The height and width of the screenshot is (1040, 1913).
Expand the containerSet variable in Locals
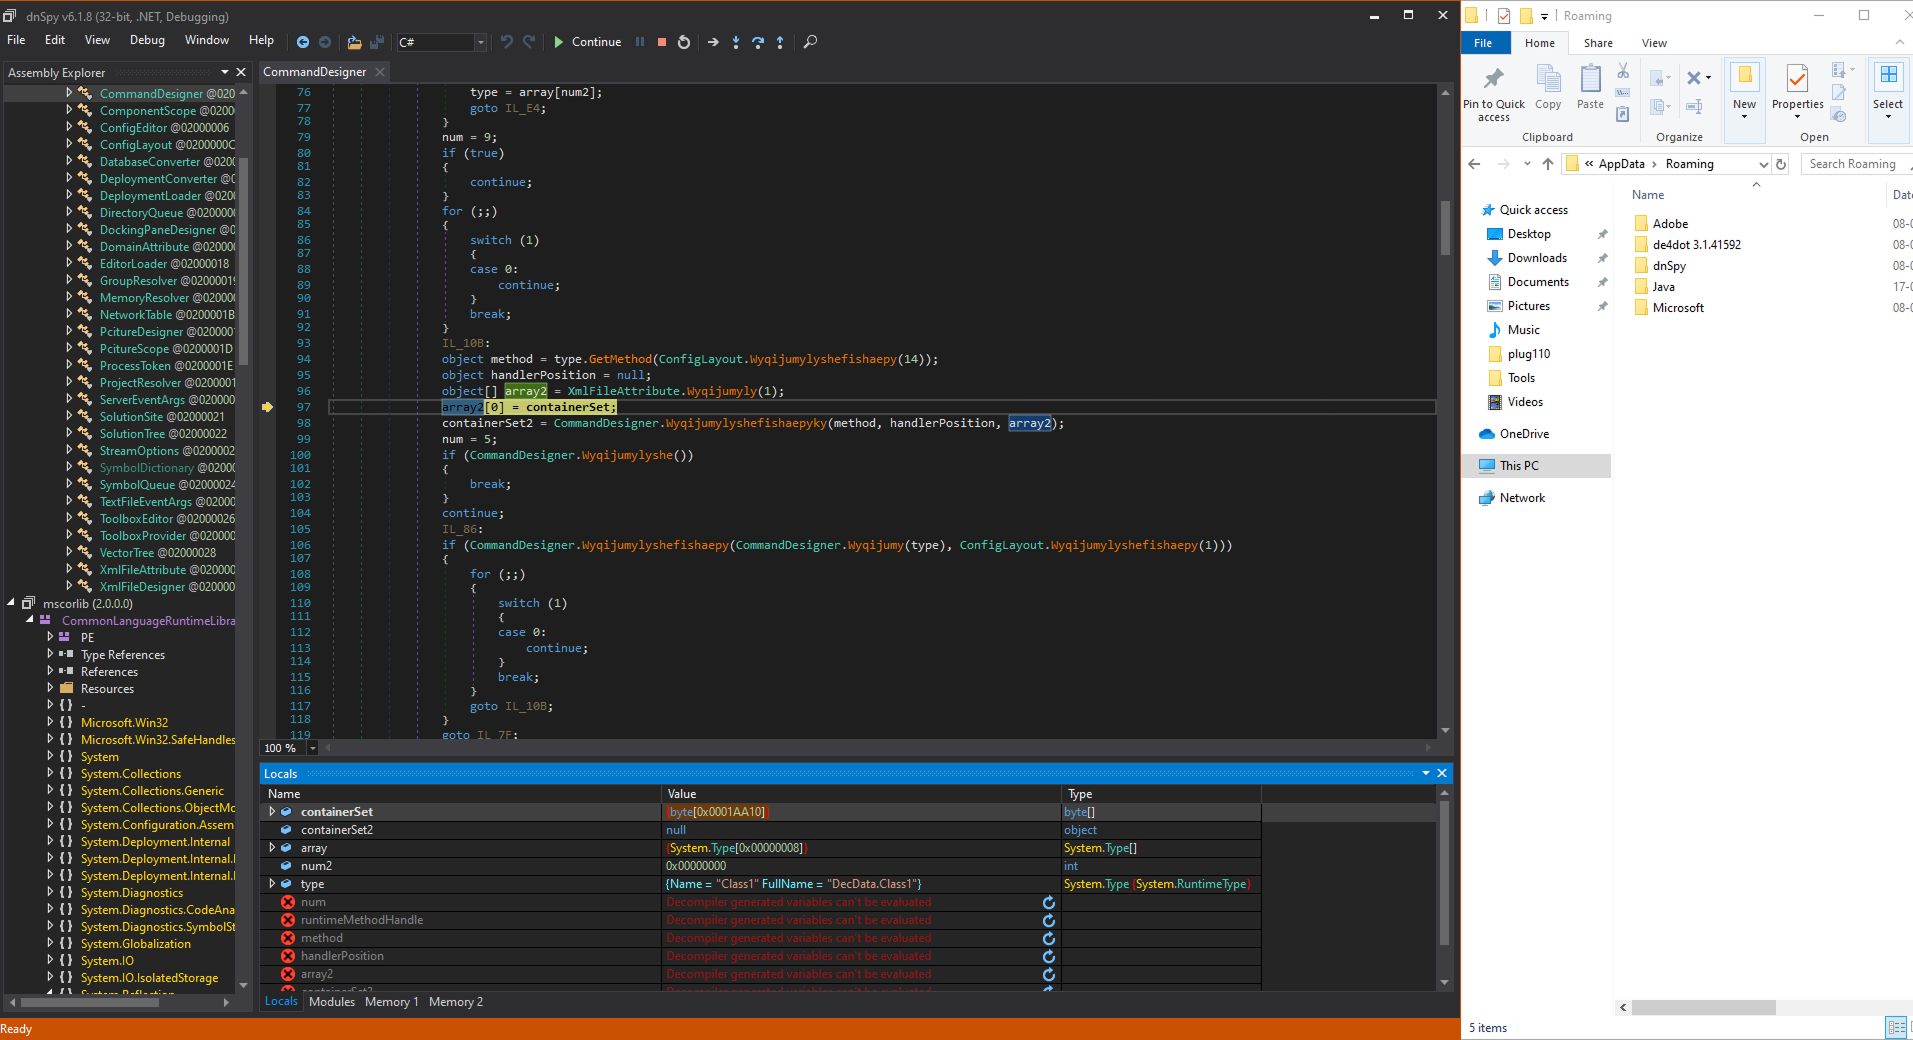[272, 812]
